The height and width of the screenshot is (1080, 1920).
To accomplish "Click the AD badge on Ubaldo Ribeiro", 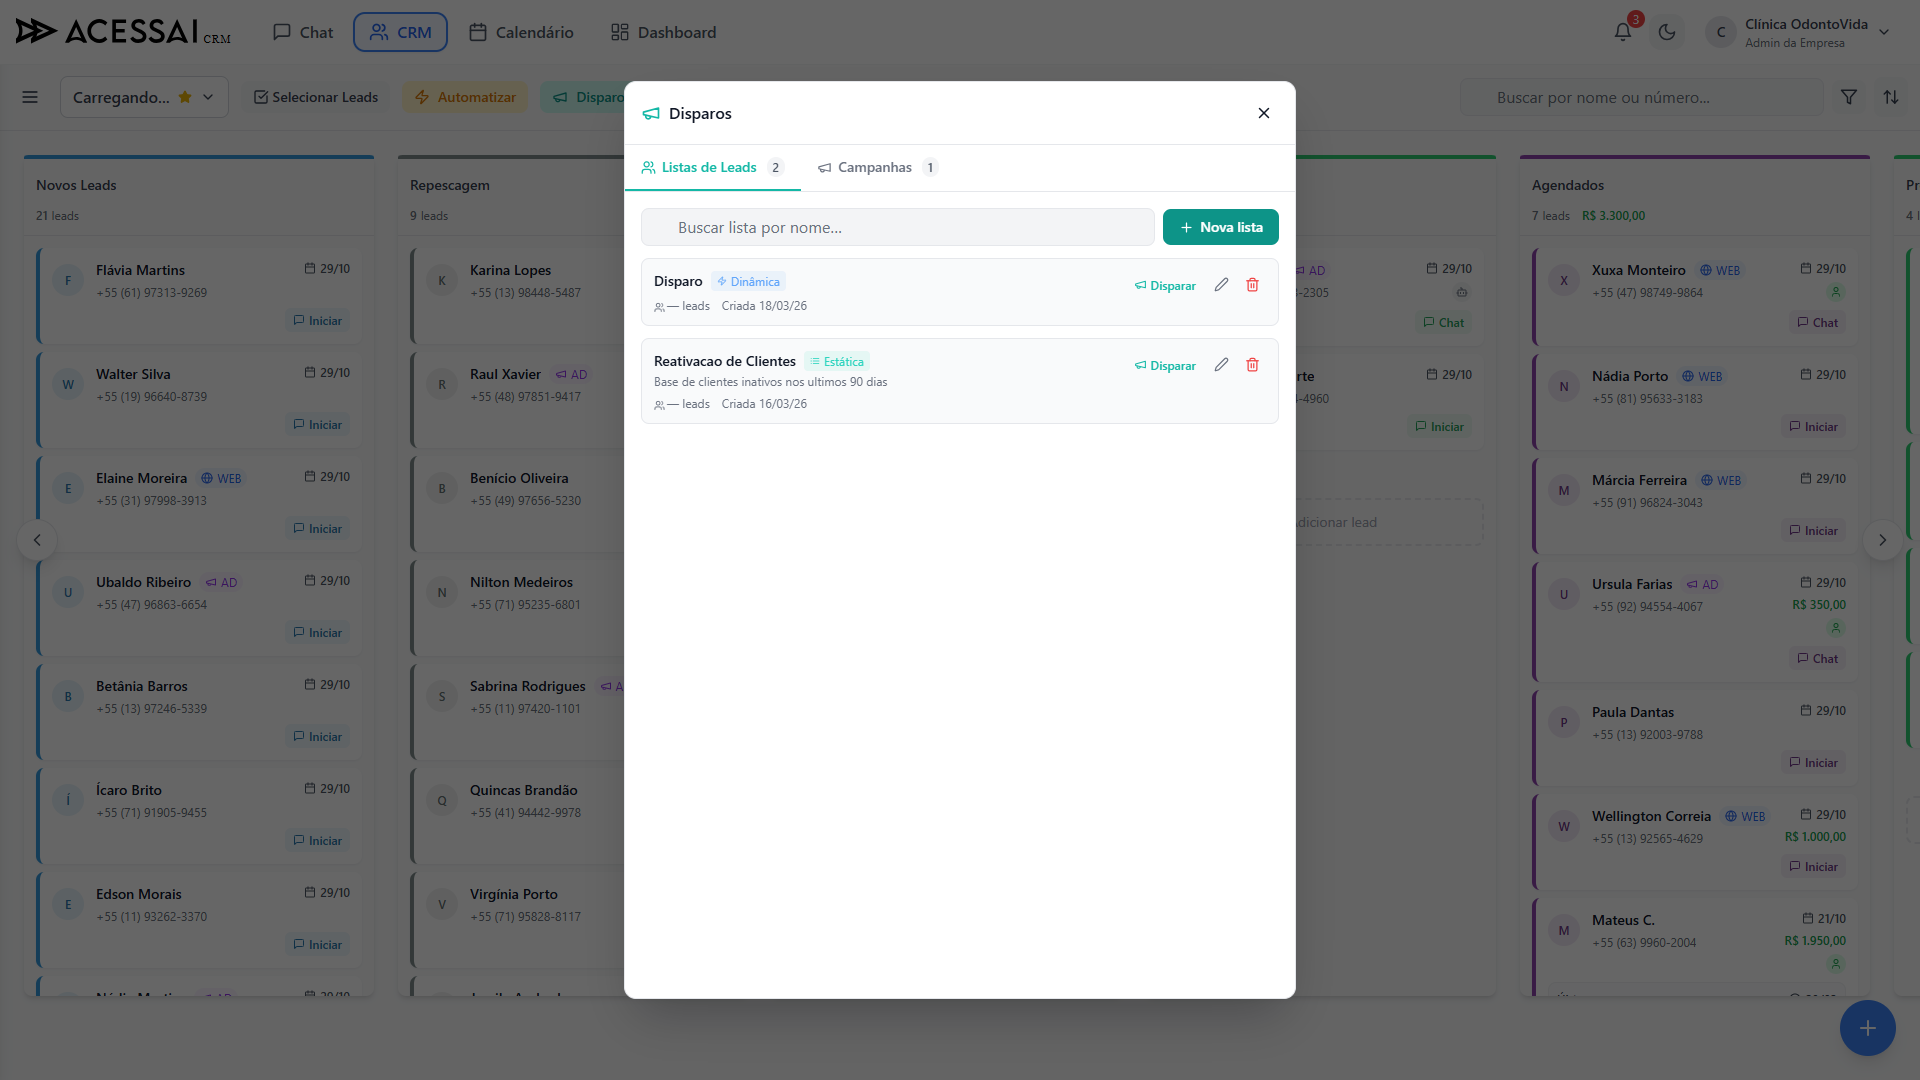I will pyautogui.click(x=221, y=583).
